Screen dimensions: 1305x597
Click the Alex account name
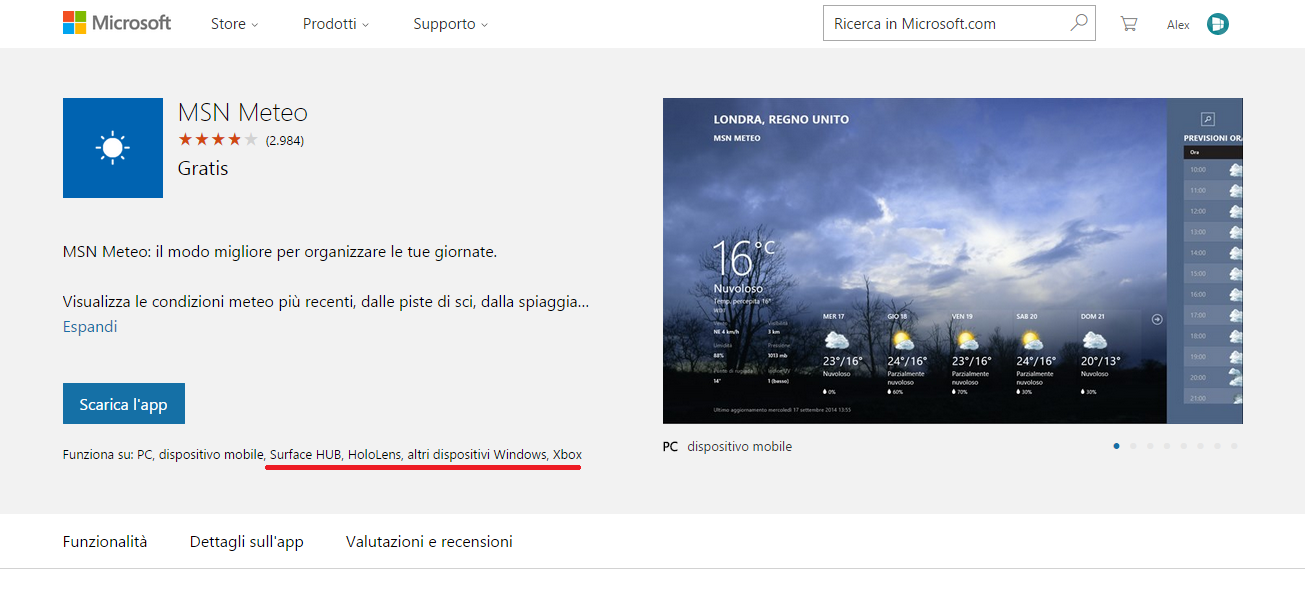coord(1178,25)
